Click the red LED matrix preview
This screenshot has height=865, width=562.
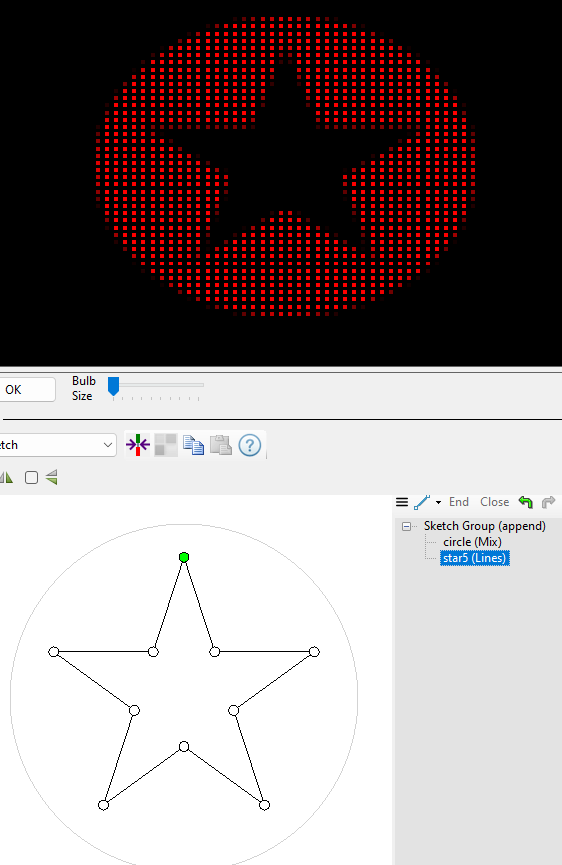(x=286, y=167)
